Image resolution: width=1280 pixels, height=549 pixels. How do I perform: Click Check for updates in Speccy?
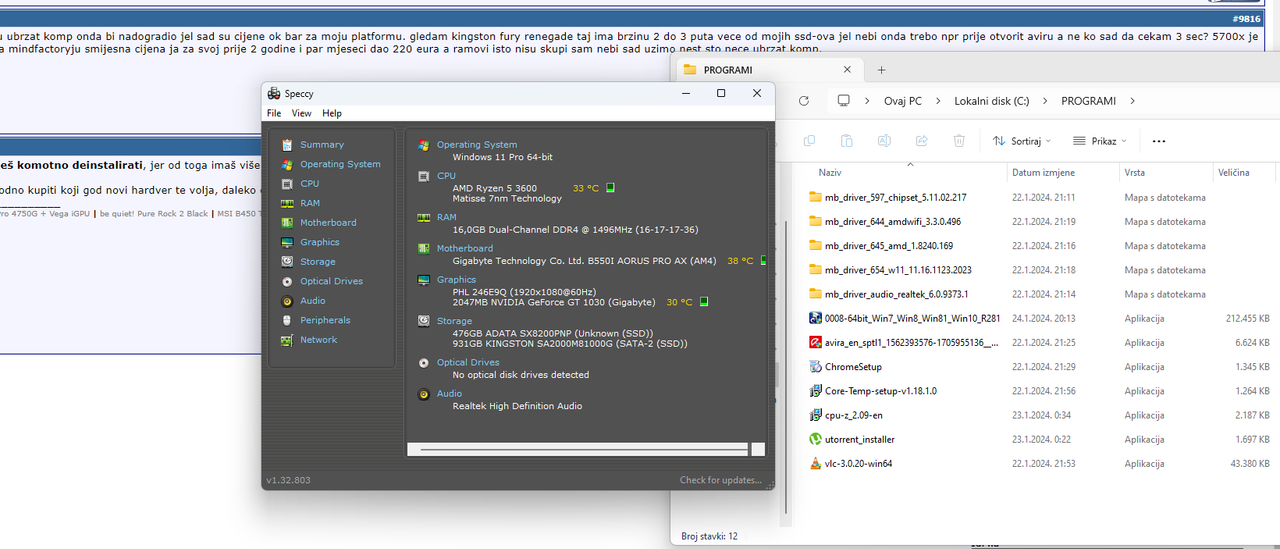click(x=721, y=480)
